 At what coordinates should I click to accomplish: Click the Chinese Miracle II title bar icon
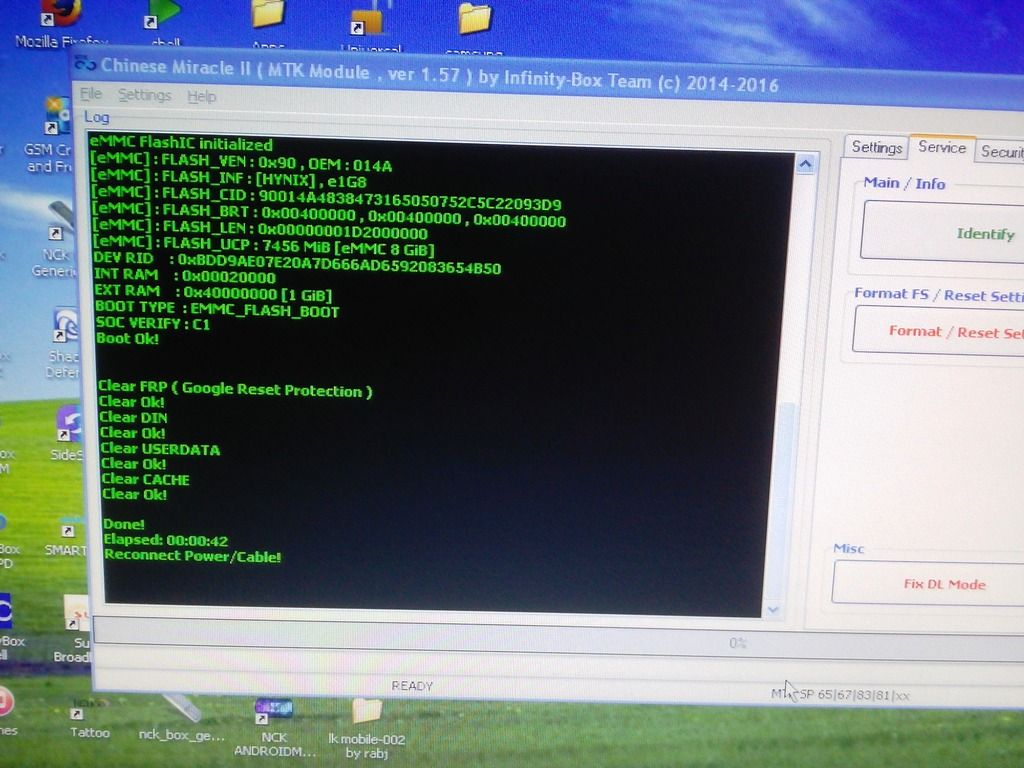(86, 66)
